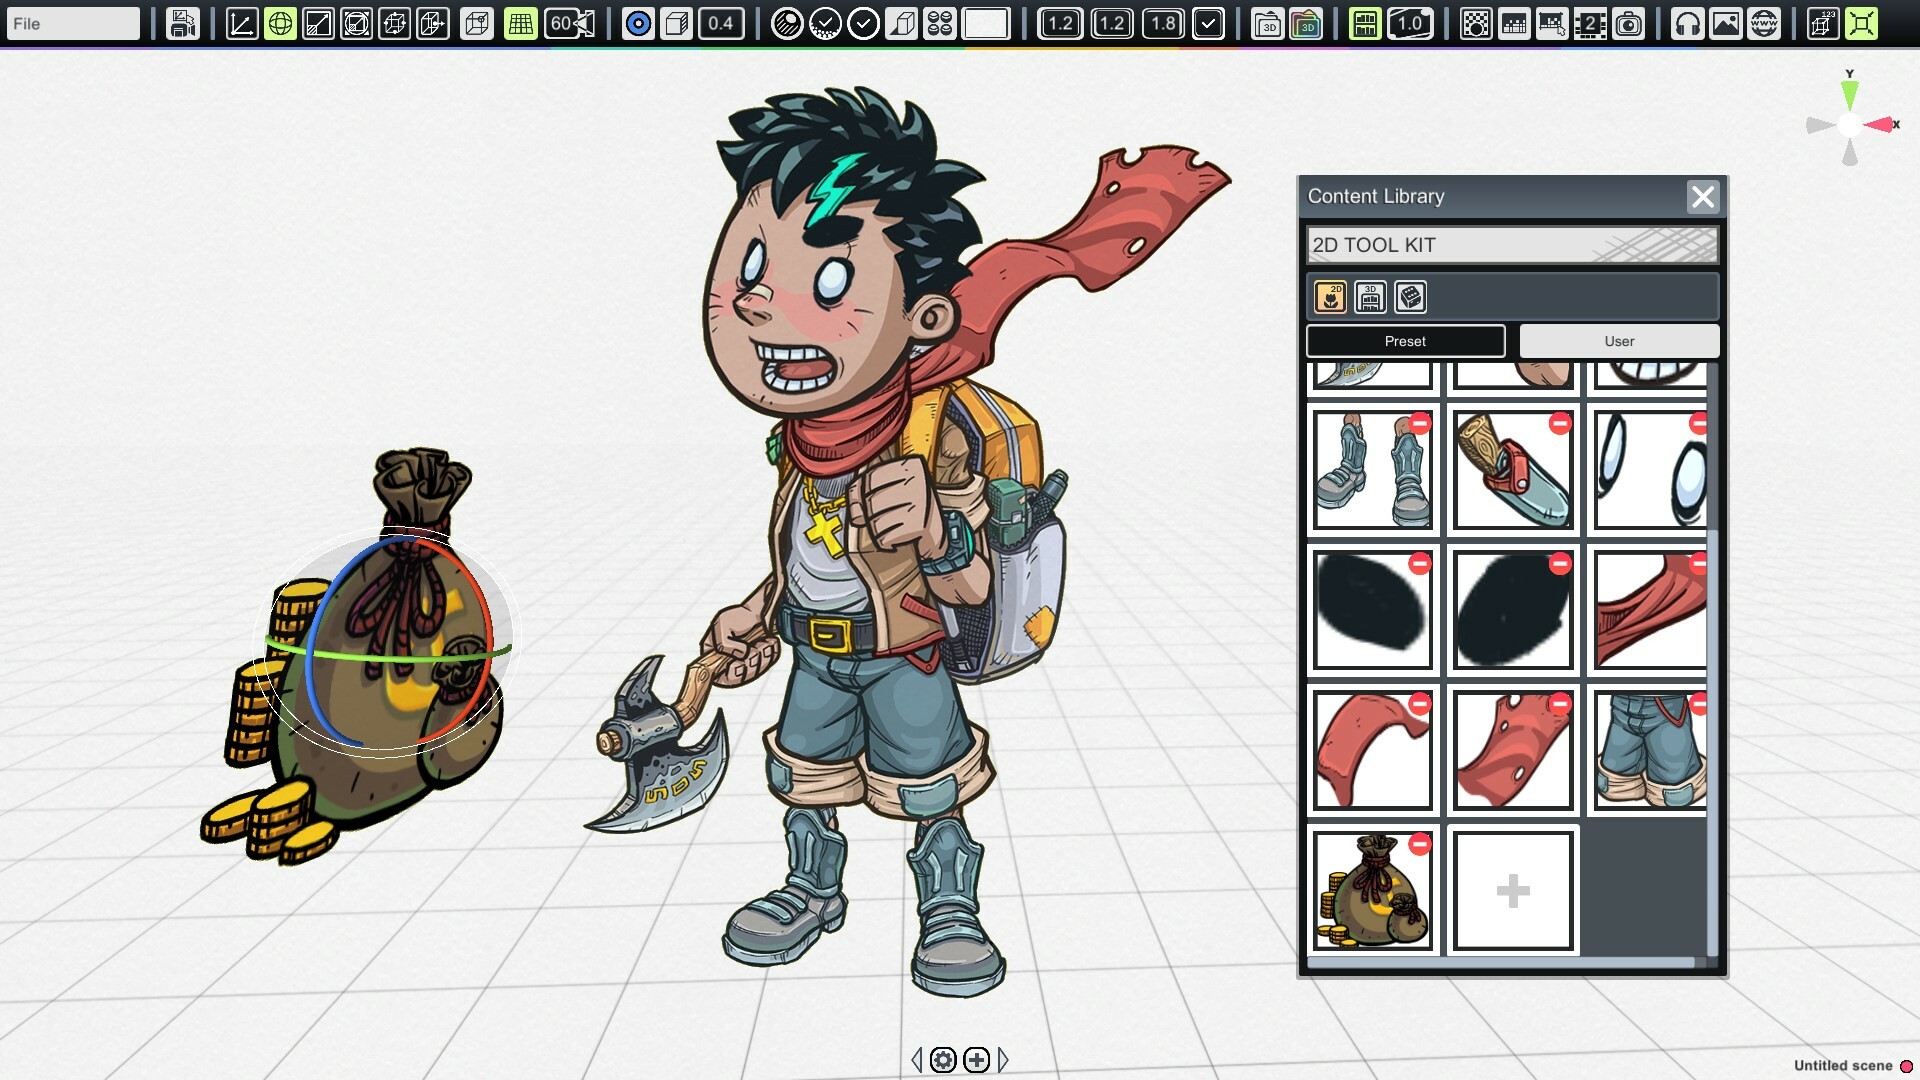Click the www web icon in the toolbar
Image resolution: width=1920 pixels, height=1080 pixels.
point(1762,23)
